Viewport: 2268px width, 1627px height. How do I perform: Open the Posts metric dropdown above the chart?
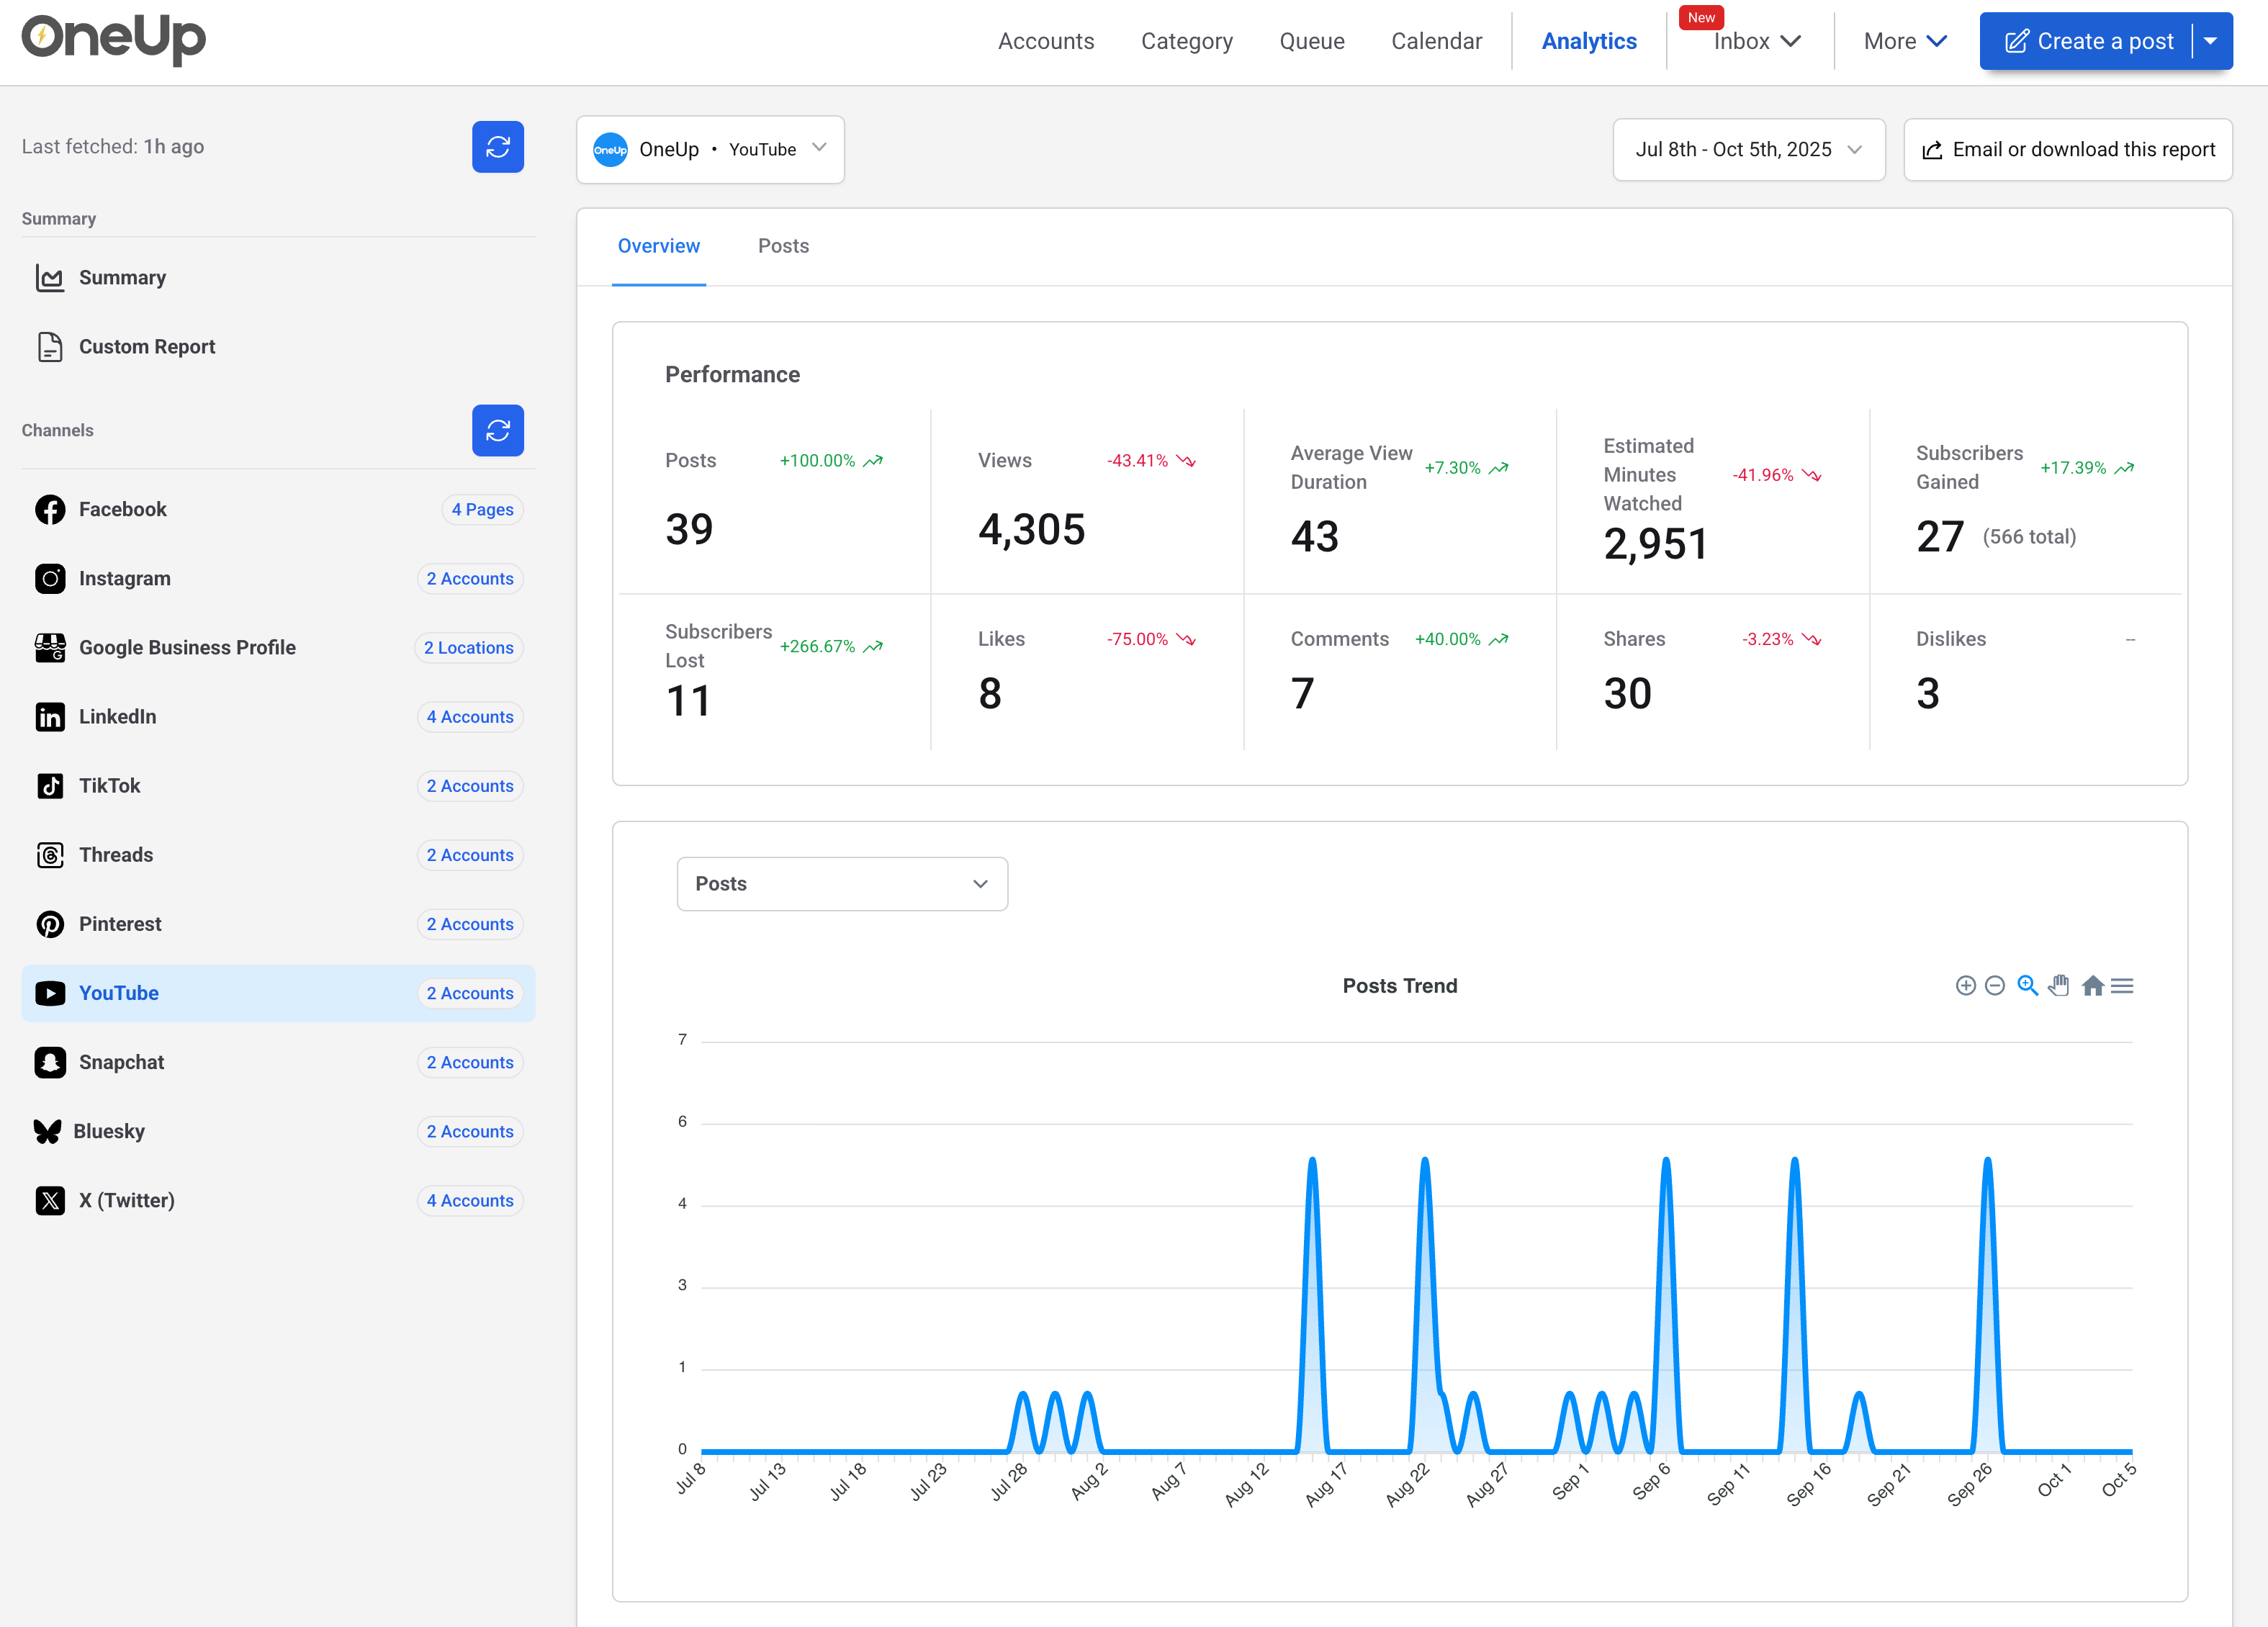[x=841, y=884]
